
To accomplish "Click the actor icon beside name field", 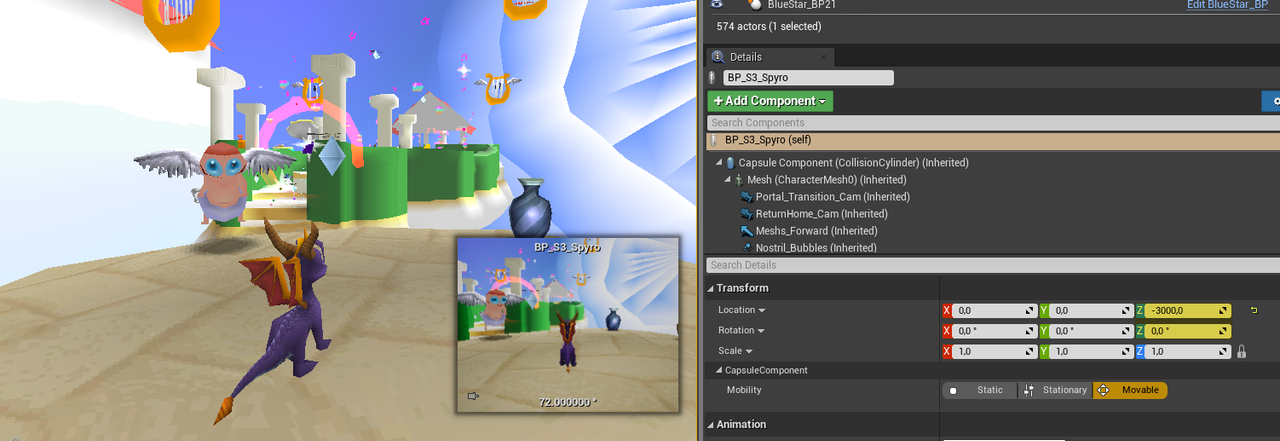I will tap(713, 78).
